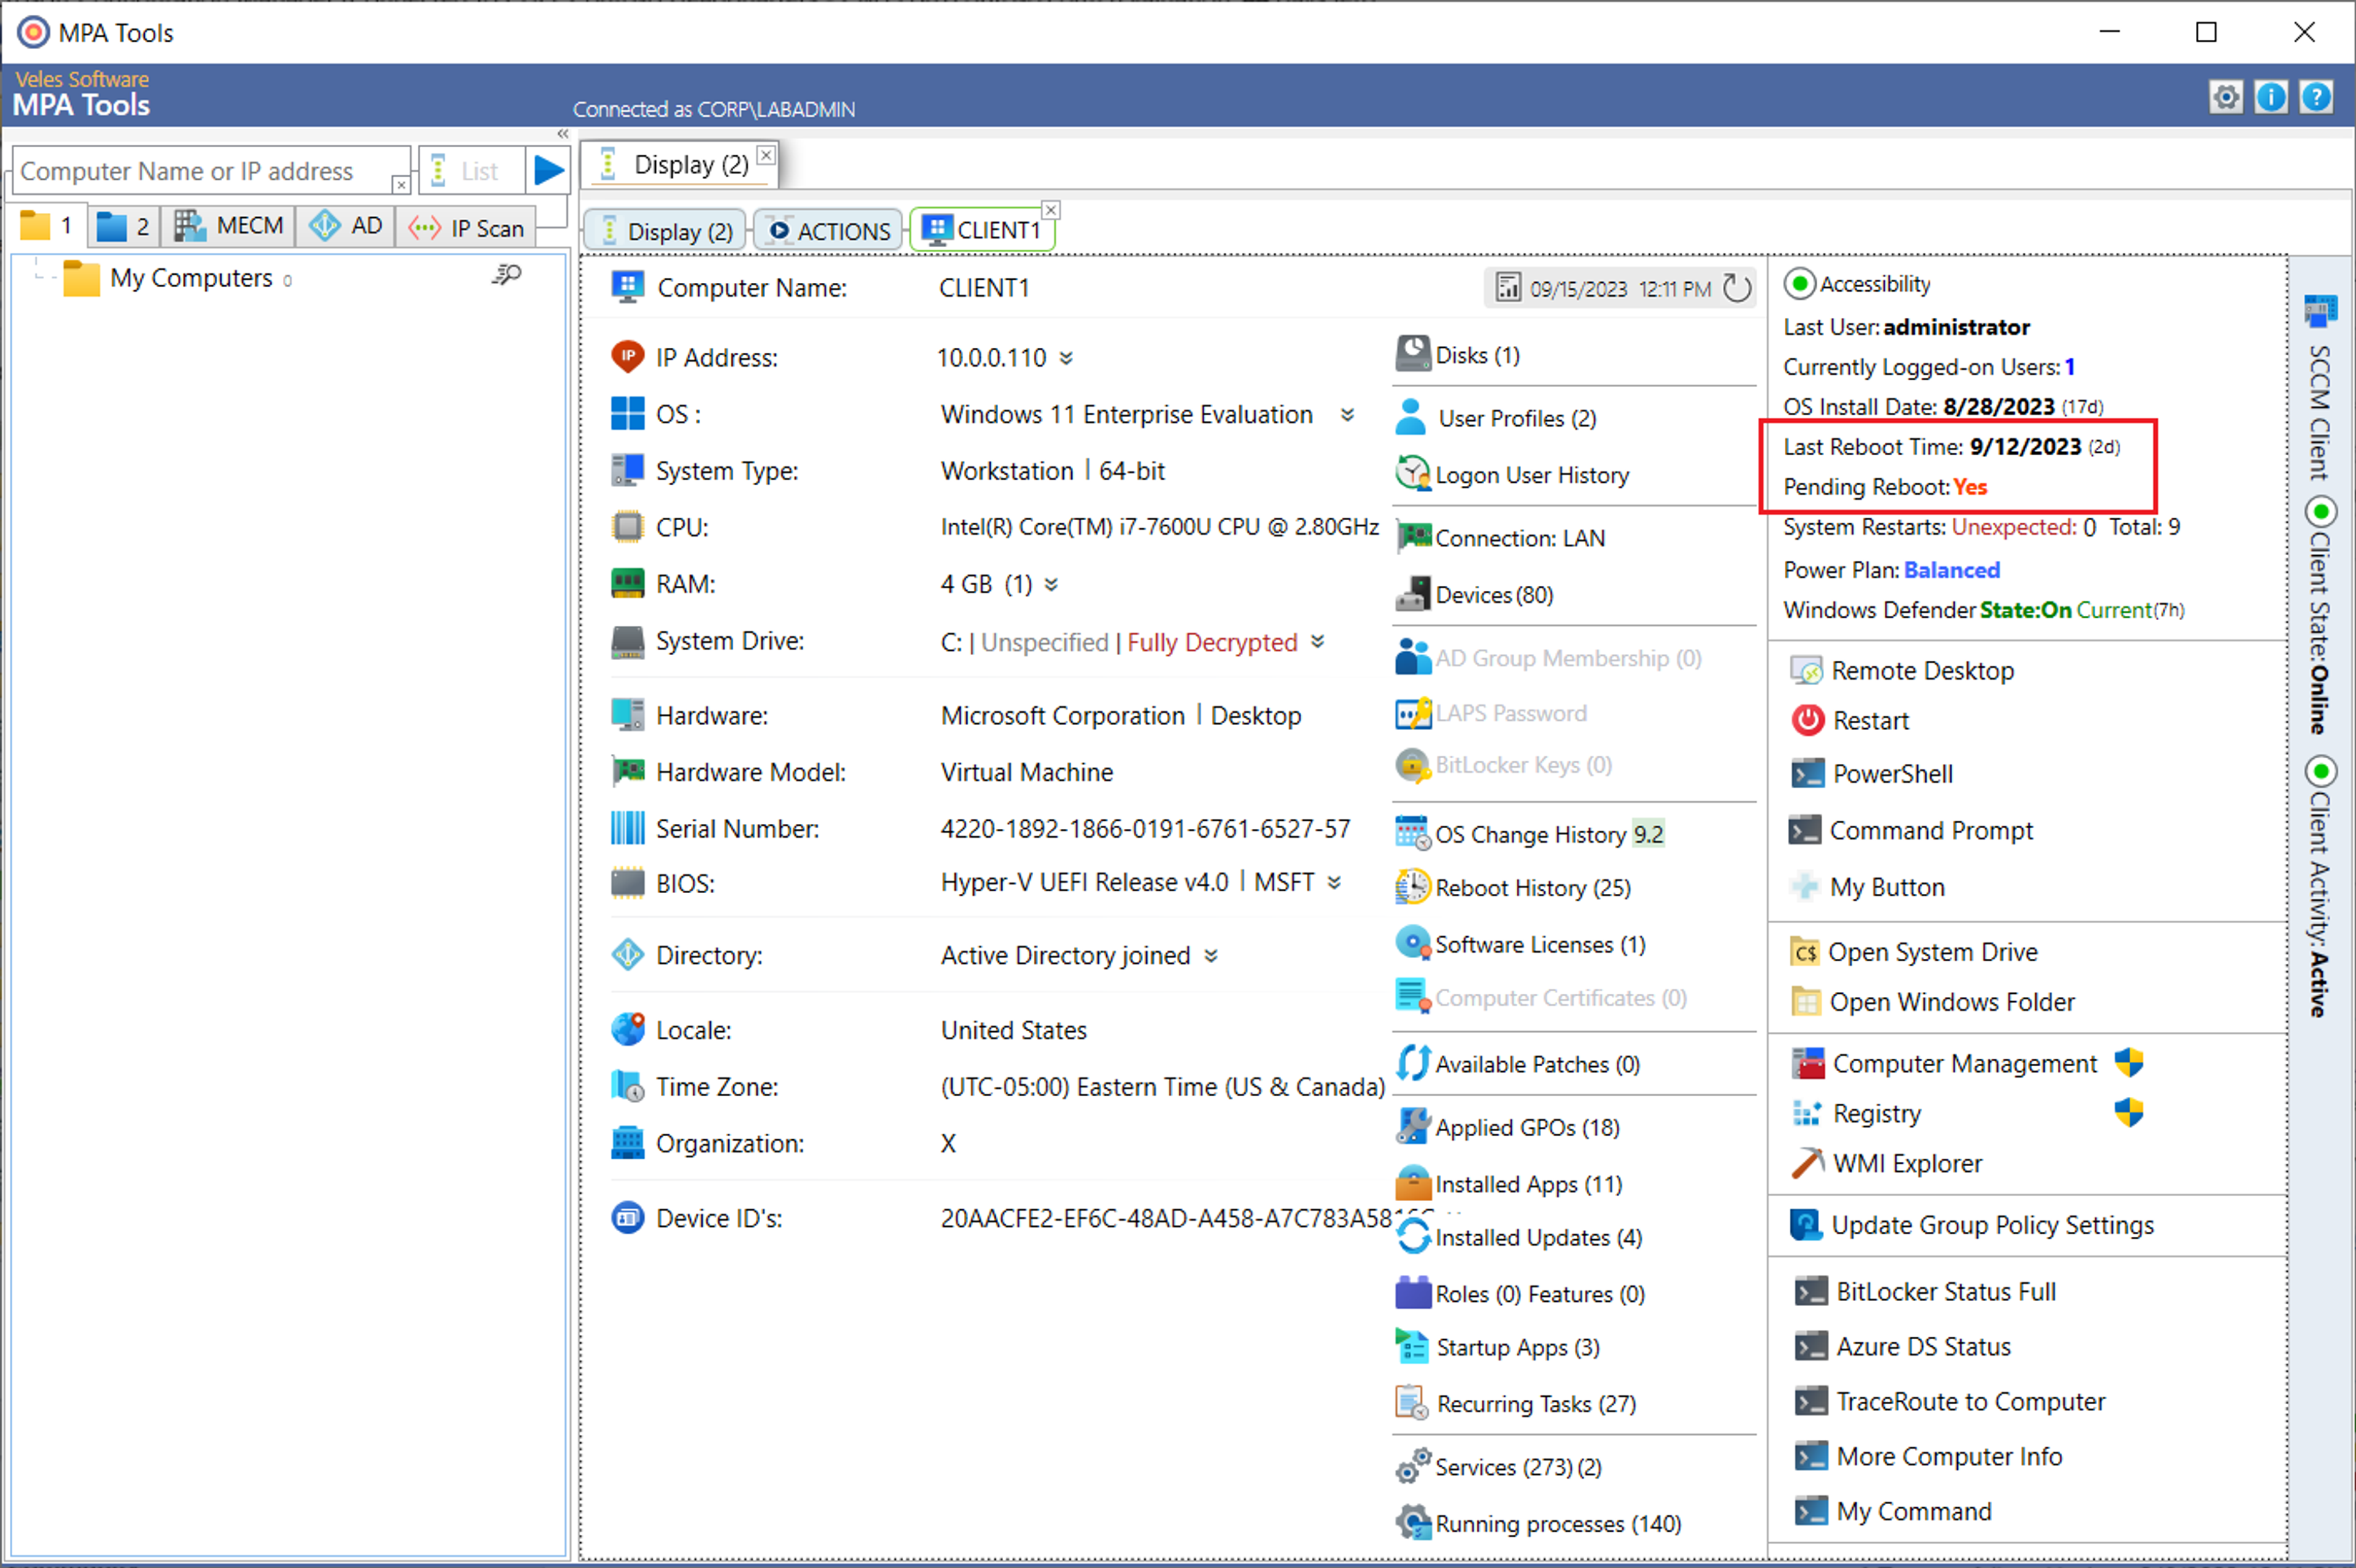Clear the computer name input field
This screenshot has width=2356, height=1568.
pyautogui.click(x=400, y=185)
